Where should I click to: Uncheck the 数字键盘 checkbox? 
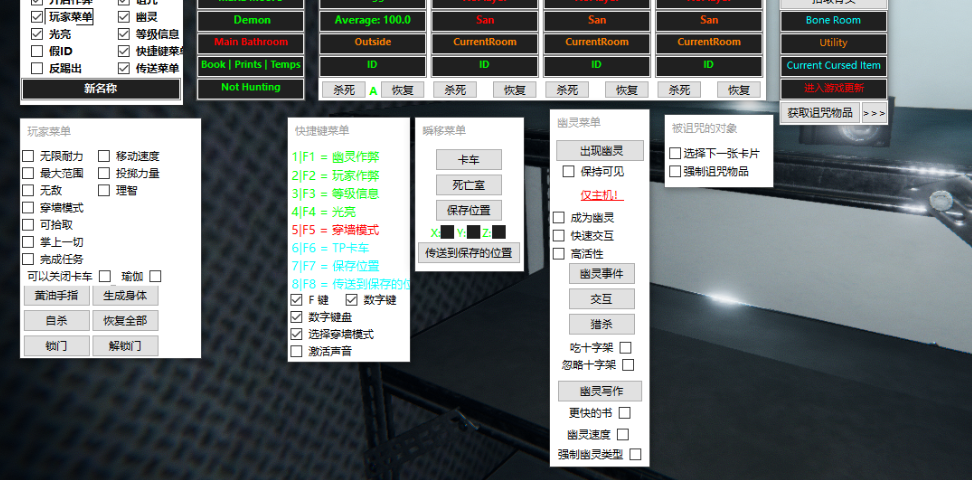point(296,317)
